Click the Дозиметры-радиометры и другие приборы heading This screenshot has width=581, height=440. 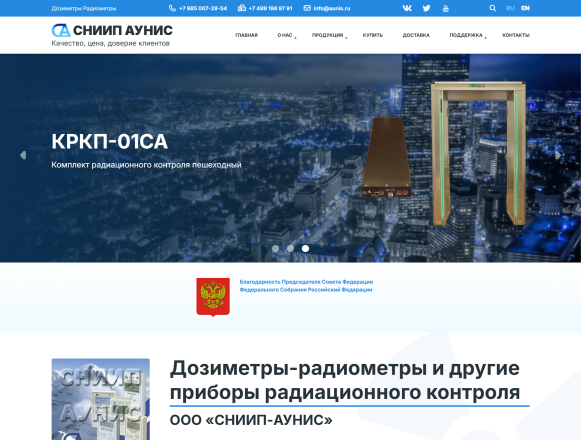(x=345, y=380)
